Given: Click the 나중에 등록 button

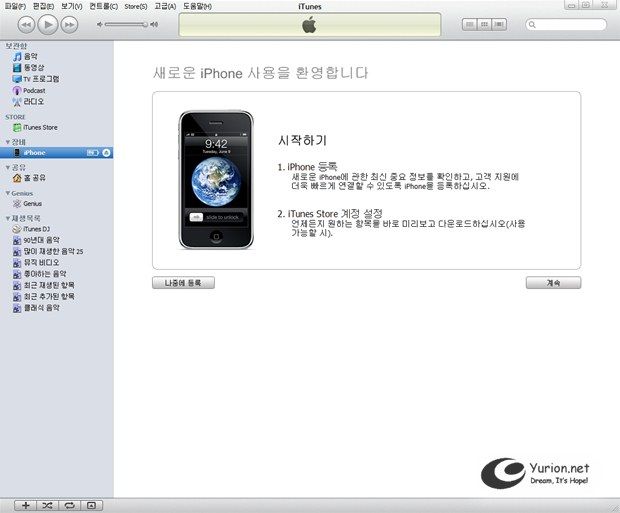Looking at the screenshot, I should (x=183, y=283).
